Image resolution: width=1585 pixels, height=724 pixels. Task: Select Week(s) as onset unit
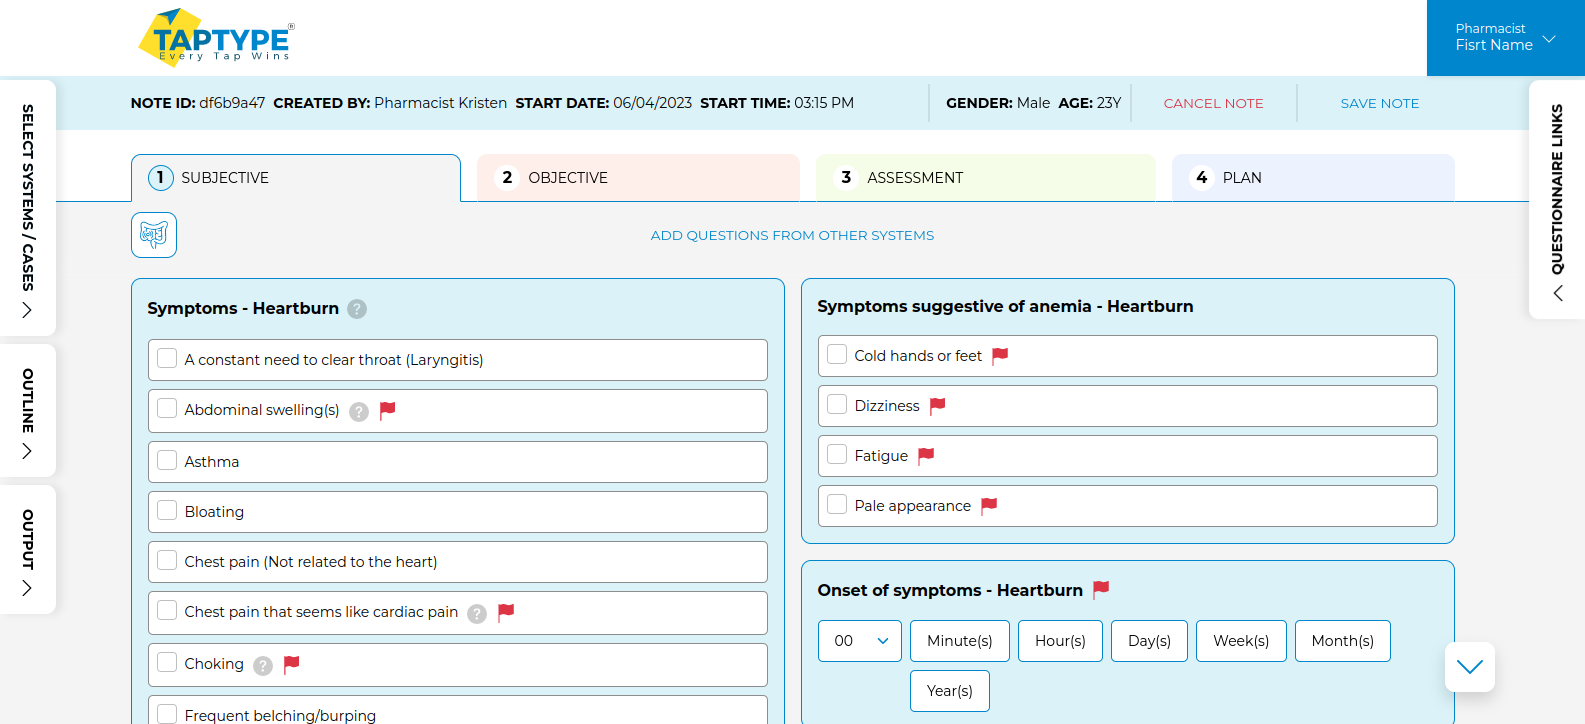pos(1240,641)
